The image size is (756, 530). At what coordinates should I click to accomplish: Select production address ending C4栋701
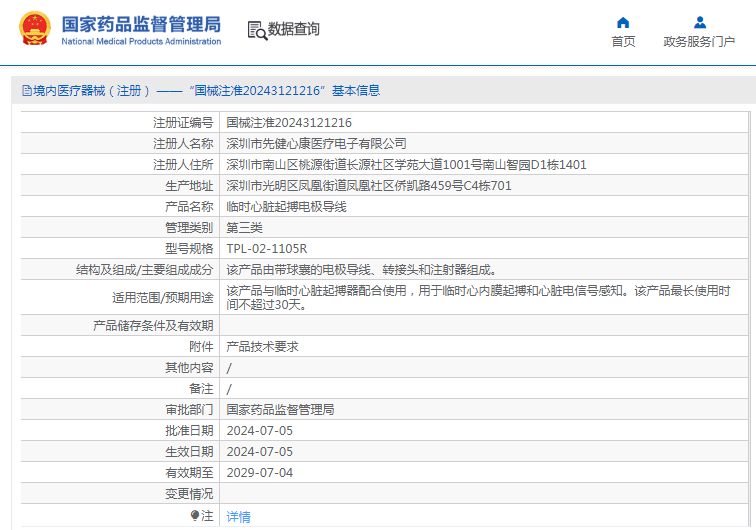coord(369,186)
